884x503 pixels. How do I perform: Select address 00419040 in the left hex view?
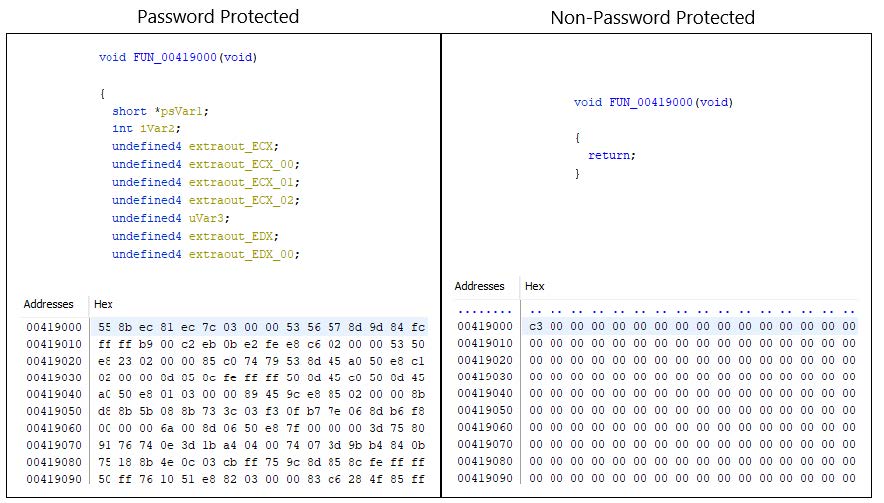click(x=54, y=394)
